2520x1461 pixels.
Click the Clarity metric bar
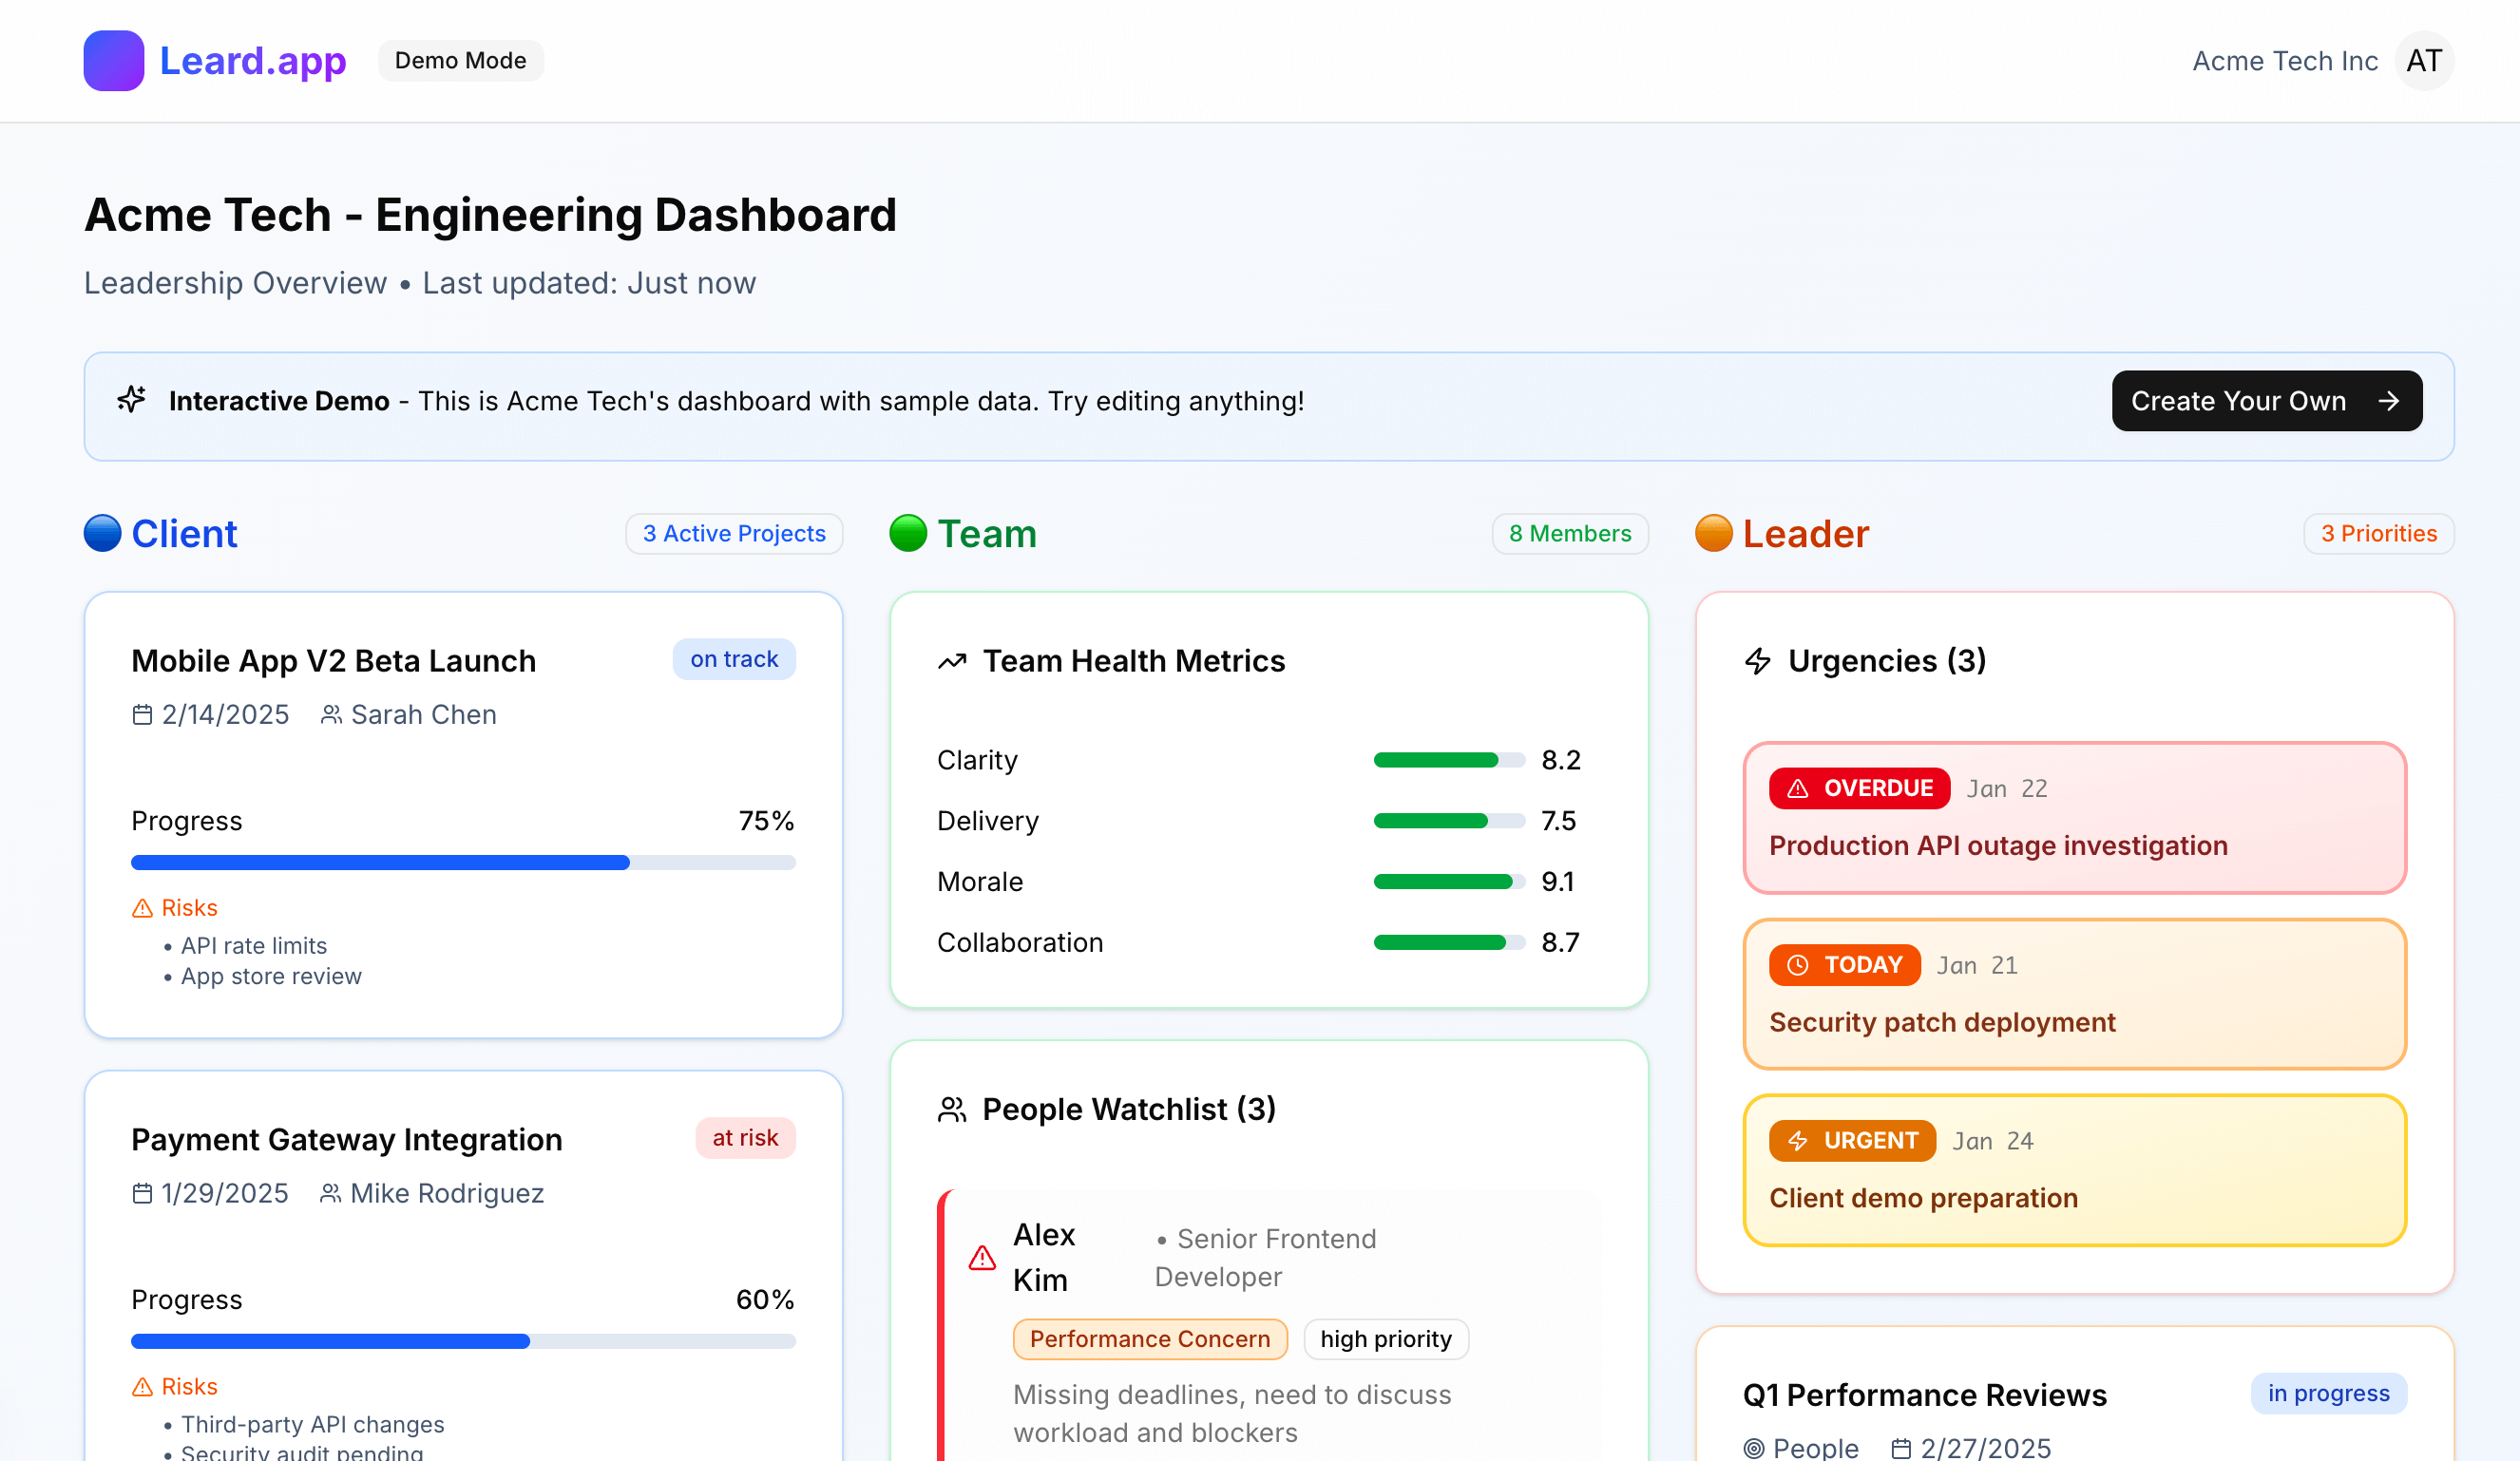(1449, 760)
